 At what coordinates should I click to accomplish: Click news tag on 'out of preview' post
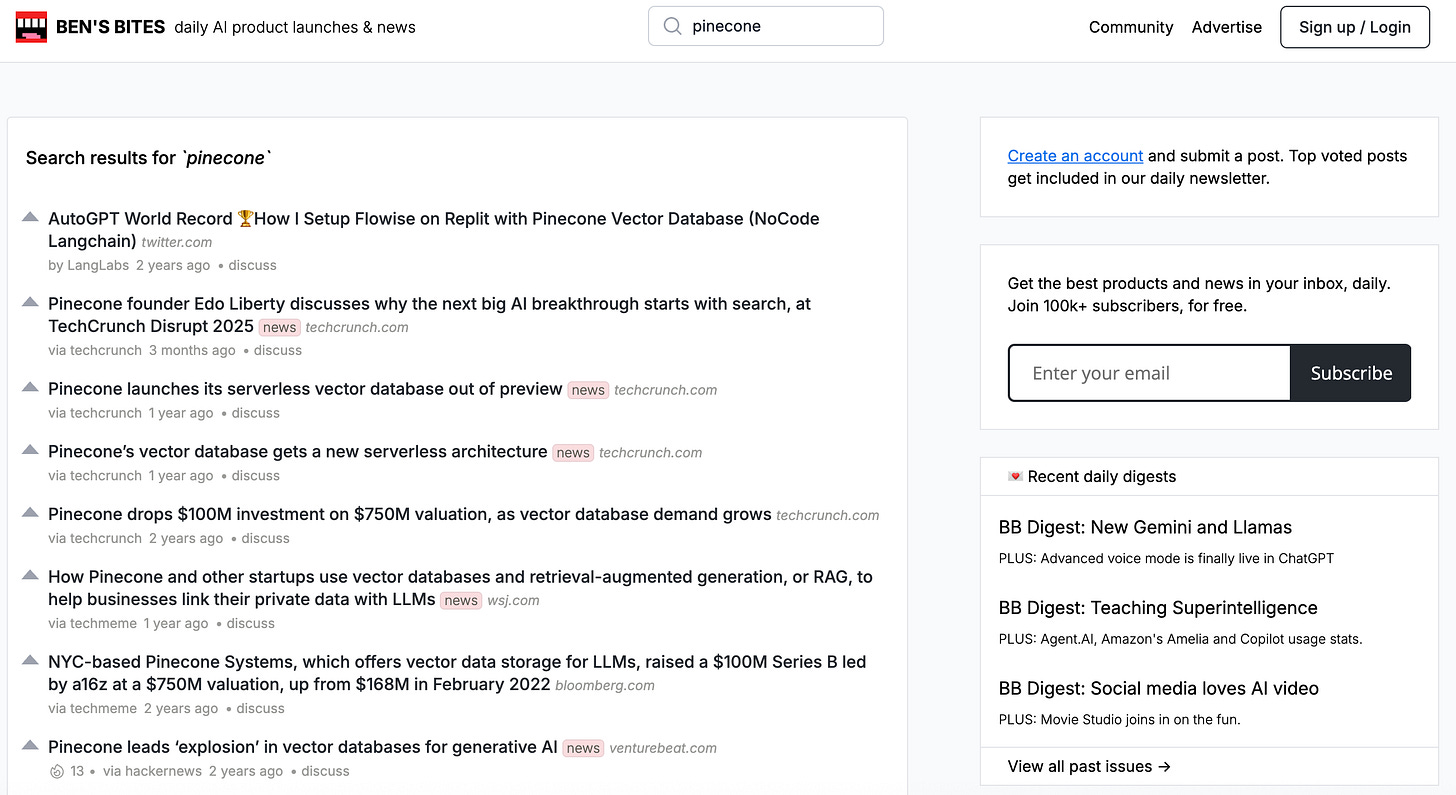click(588, 390)
